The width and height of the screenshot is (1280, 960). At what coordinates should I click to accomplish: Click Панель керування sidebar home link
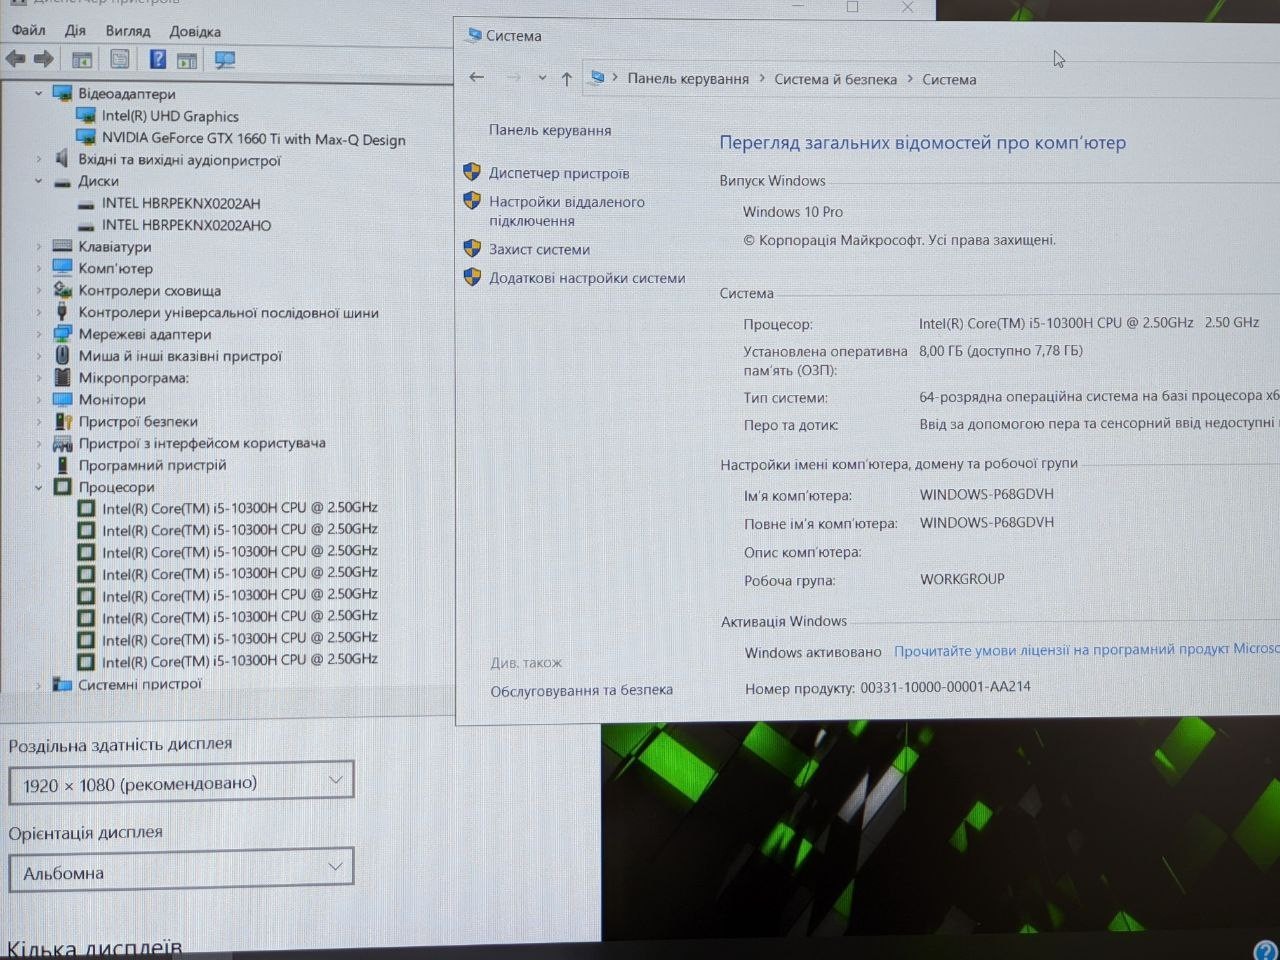point(550,130)
